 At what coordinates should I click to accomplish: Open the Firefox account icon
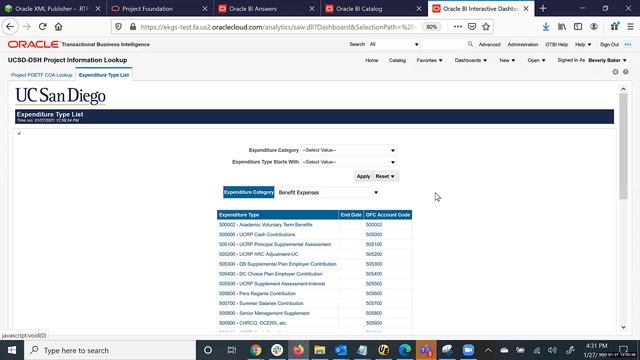click(594, 27)
